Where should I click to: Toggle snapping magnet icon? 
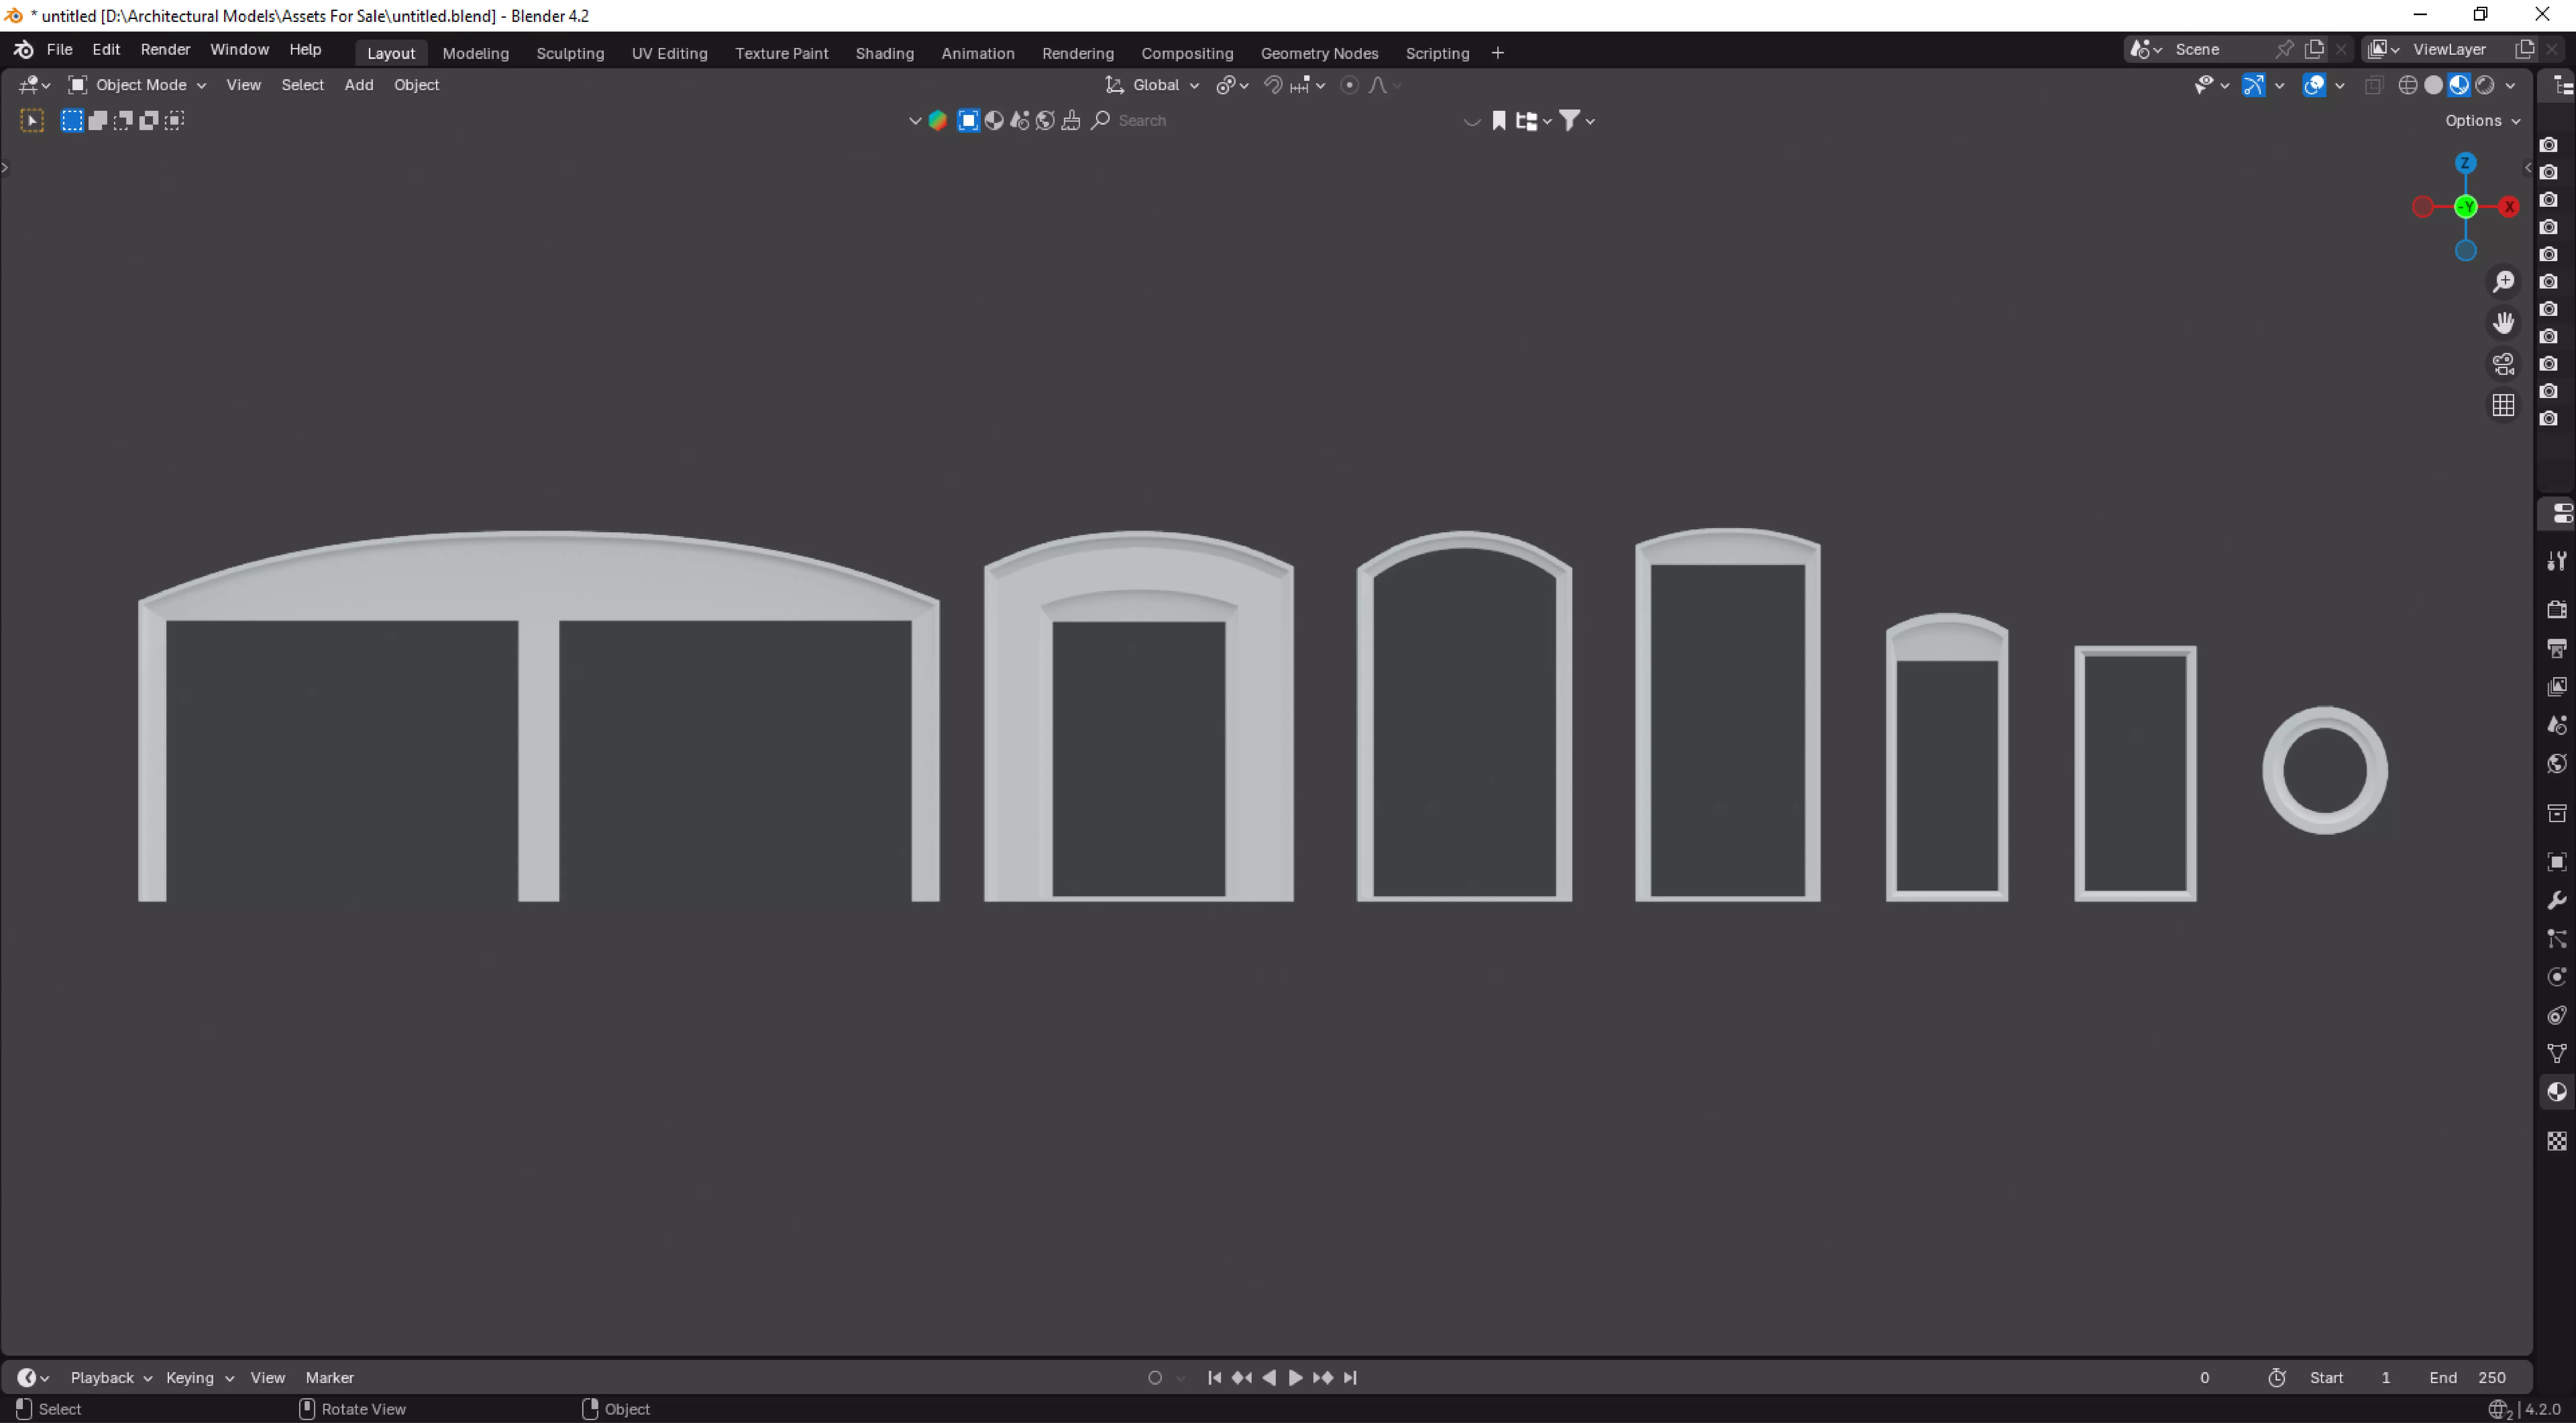click(x=1273, y=85)
